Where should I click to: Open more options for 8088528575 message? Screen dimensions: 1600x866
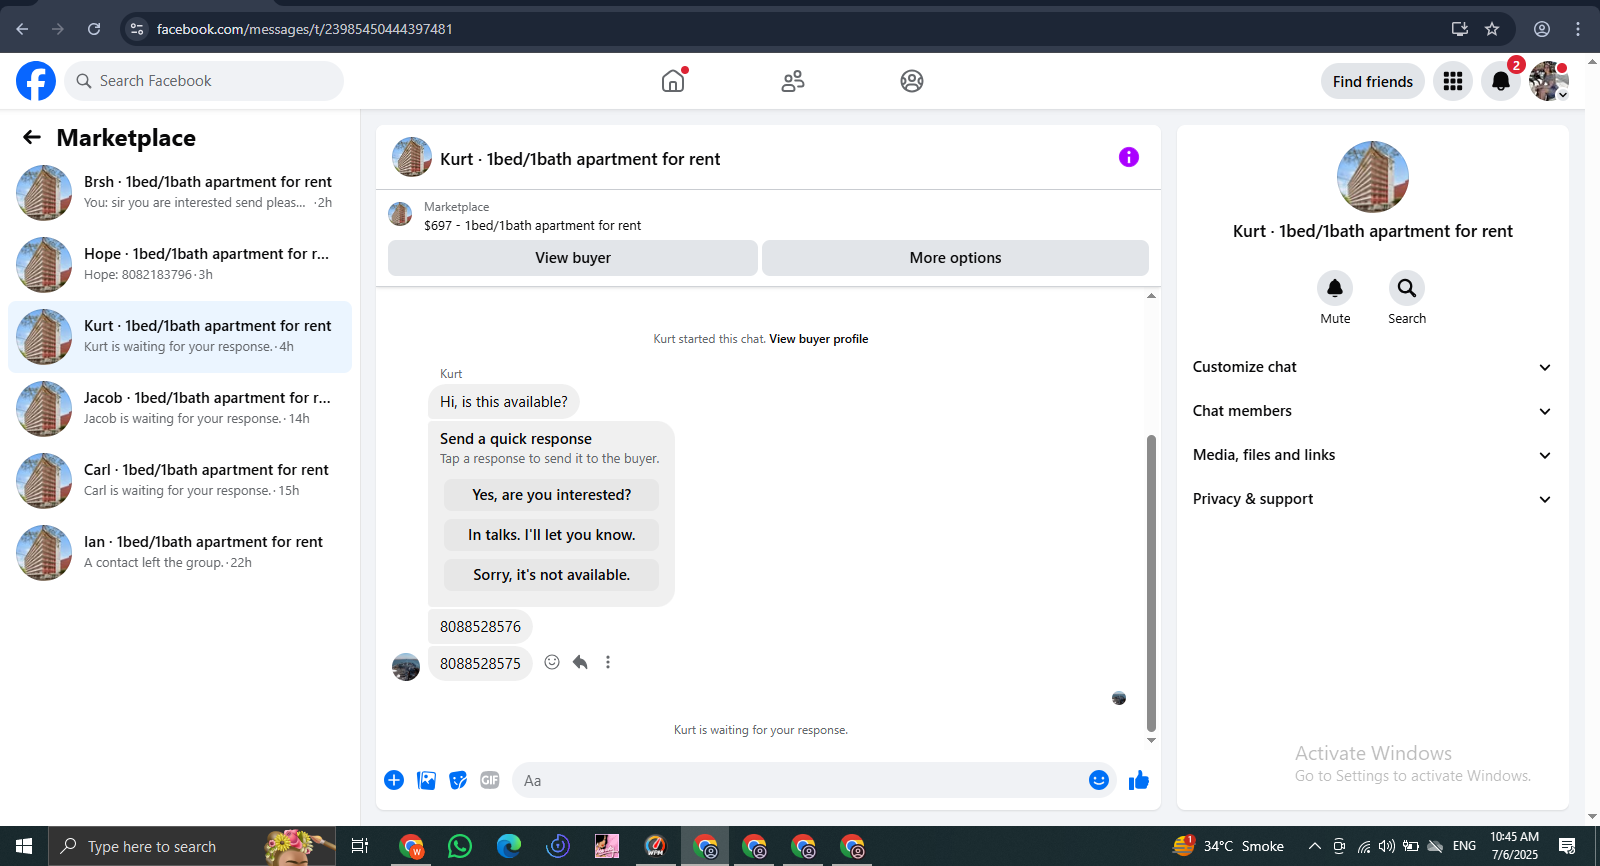coord(608,662)
